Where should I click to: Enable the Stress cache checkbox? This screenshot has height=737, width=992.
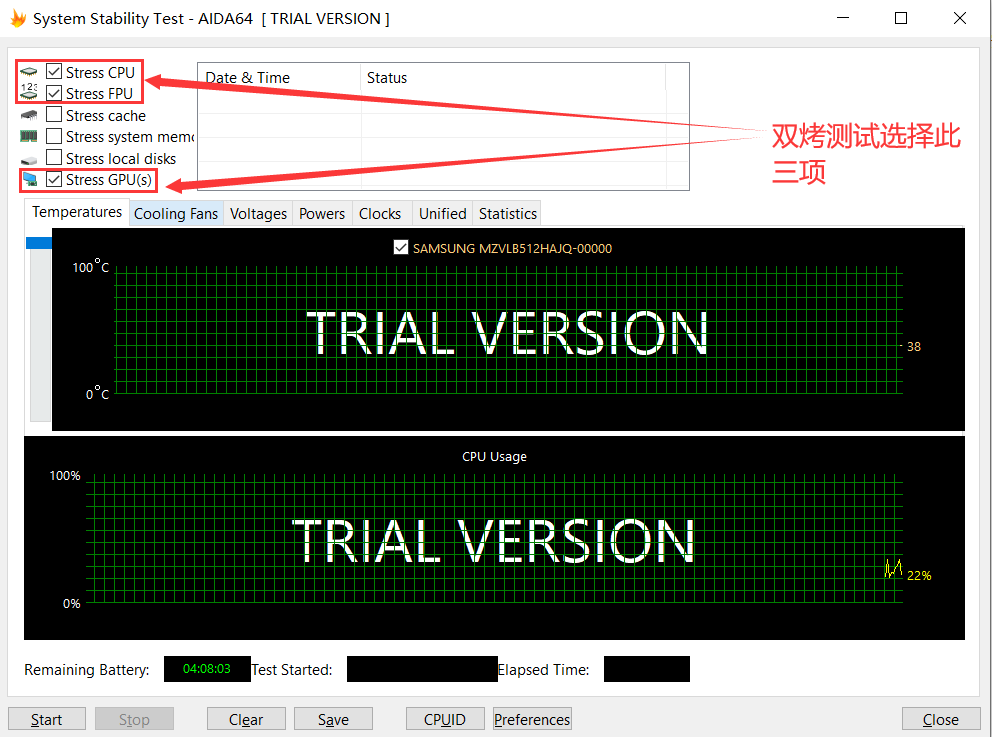pyautogui.click(x=54, y=115)
